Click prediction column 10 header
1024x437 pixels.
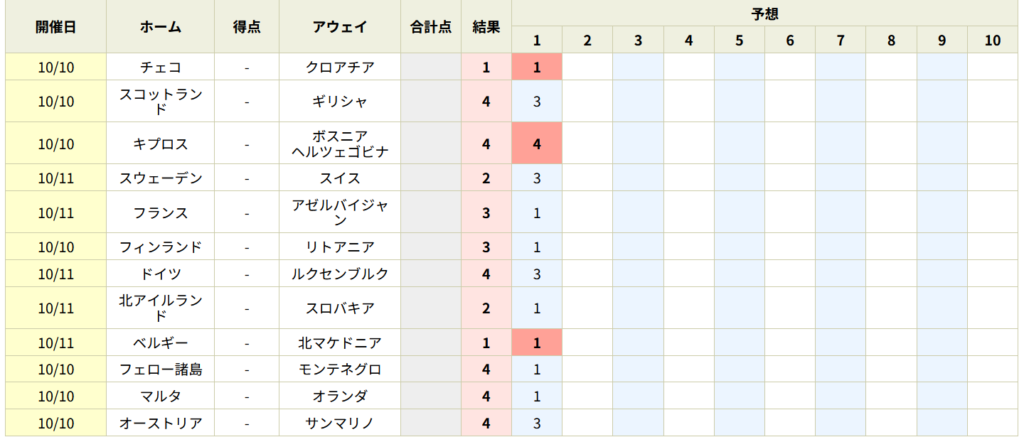pos(992,40)
